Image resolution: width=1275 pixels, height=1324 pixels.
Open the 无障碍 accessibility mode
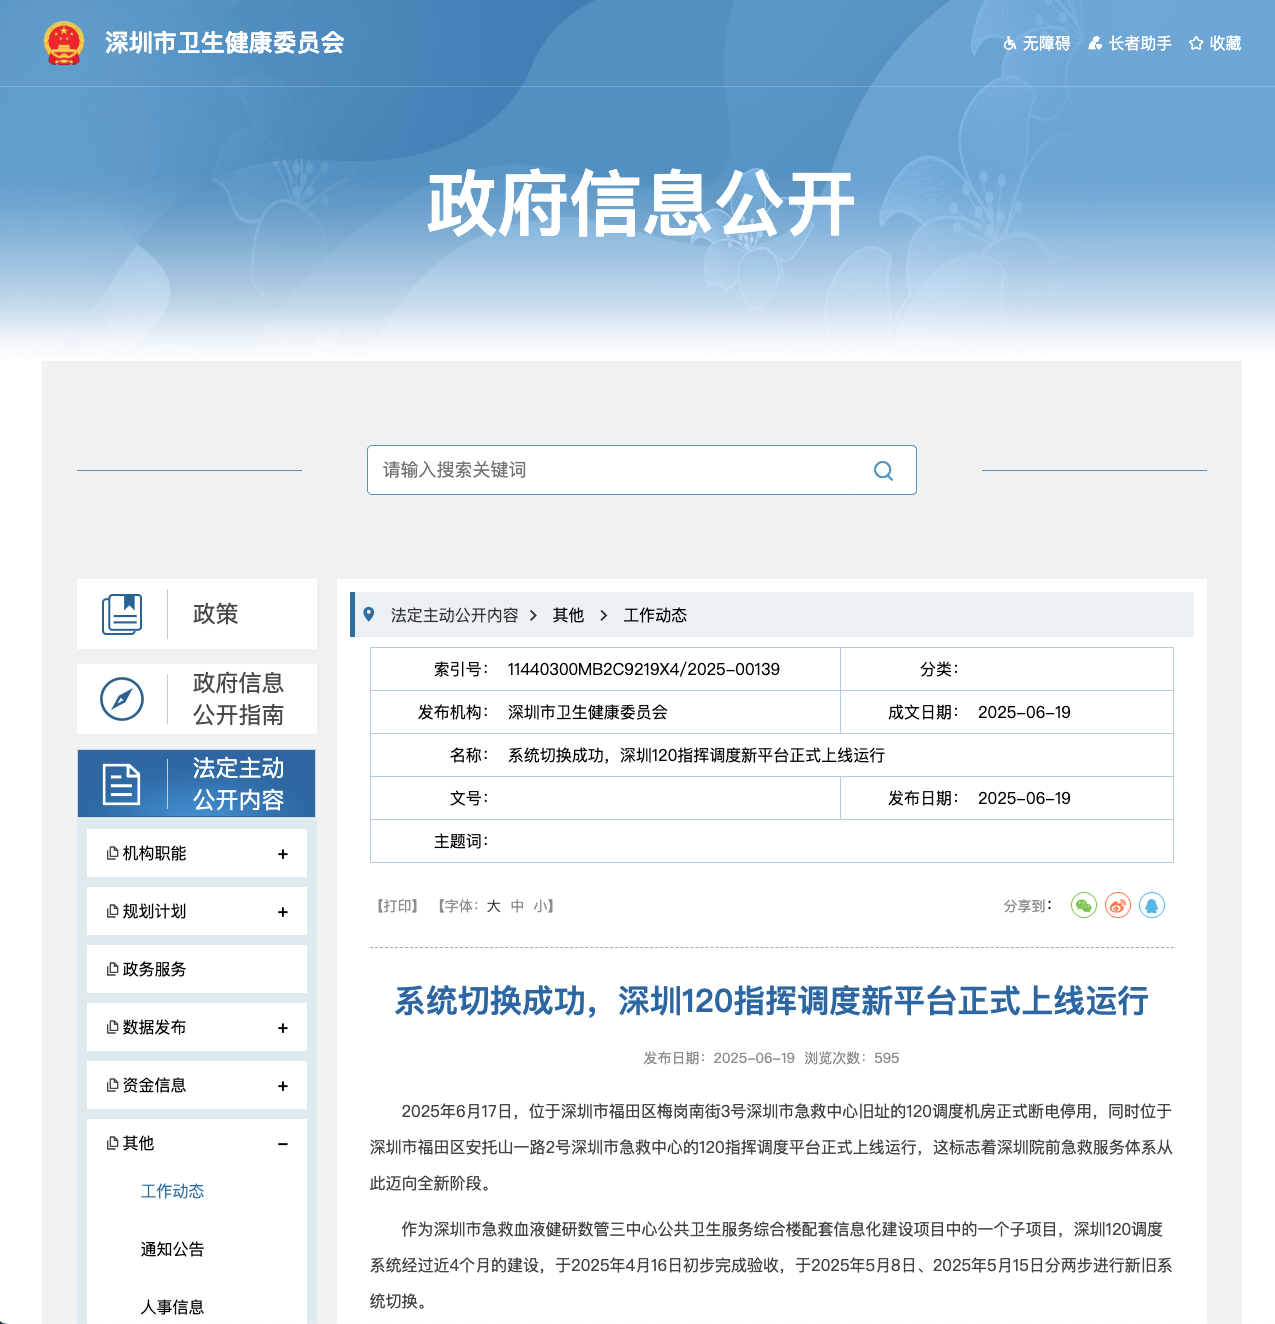tap(1037, 44)
